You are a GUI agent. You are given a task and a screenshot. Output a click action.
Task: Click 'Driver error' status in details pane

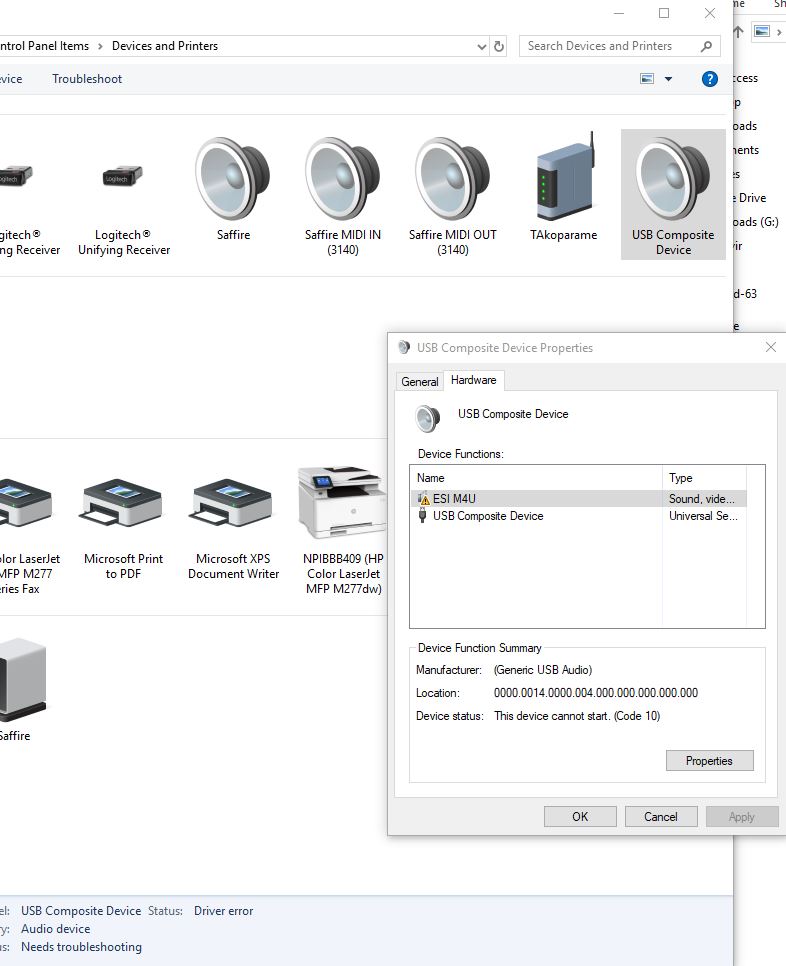pos(224,911)
